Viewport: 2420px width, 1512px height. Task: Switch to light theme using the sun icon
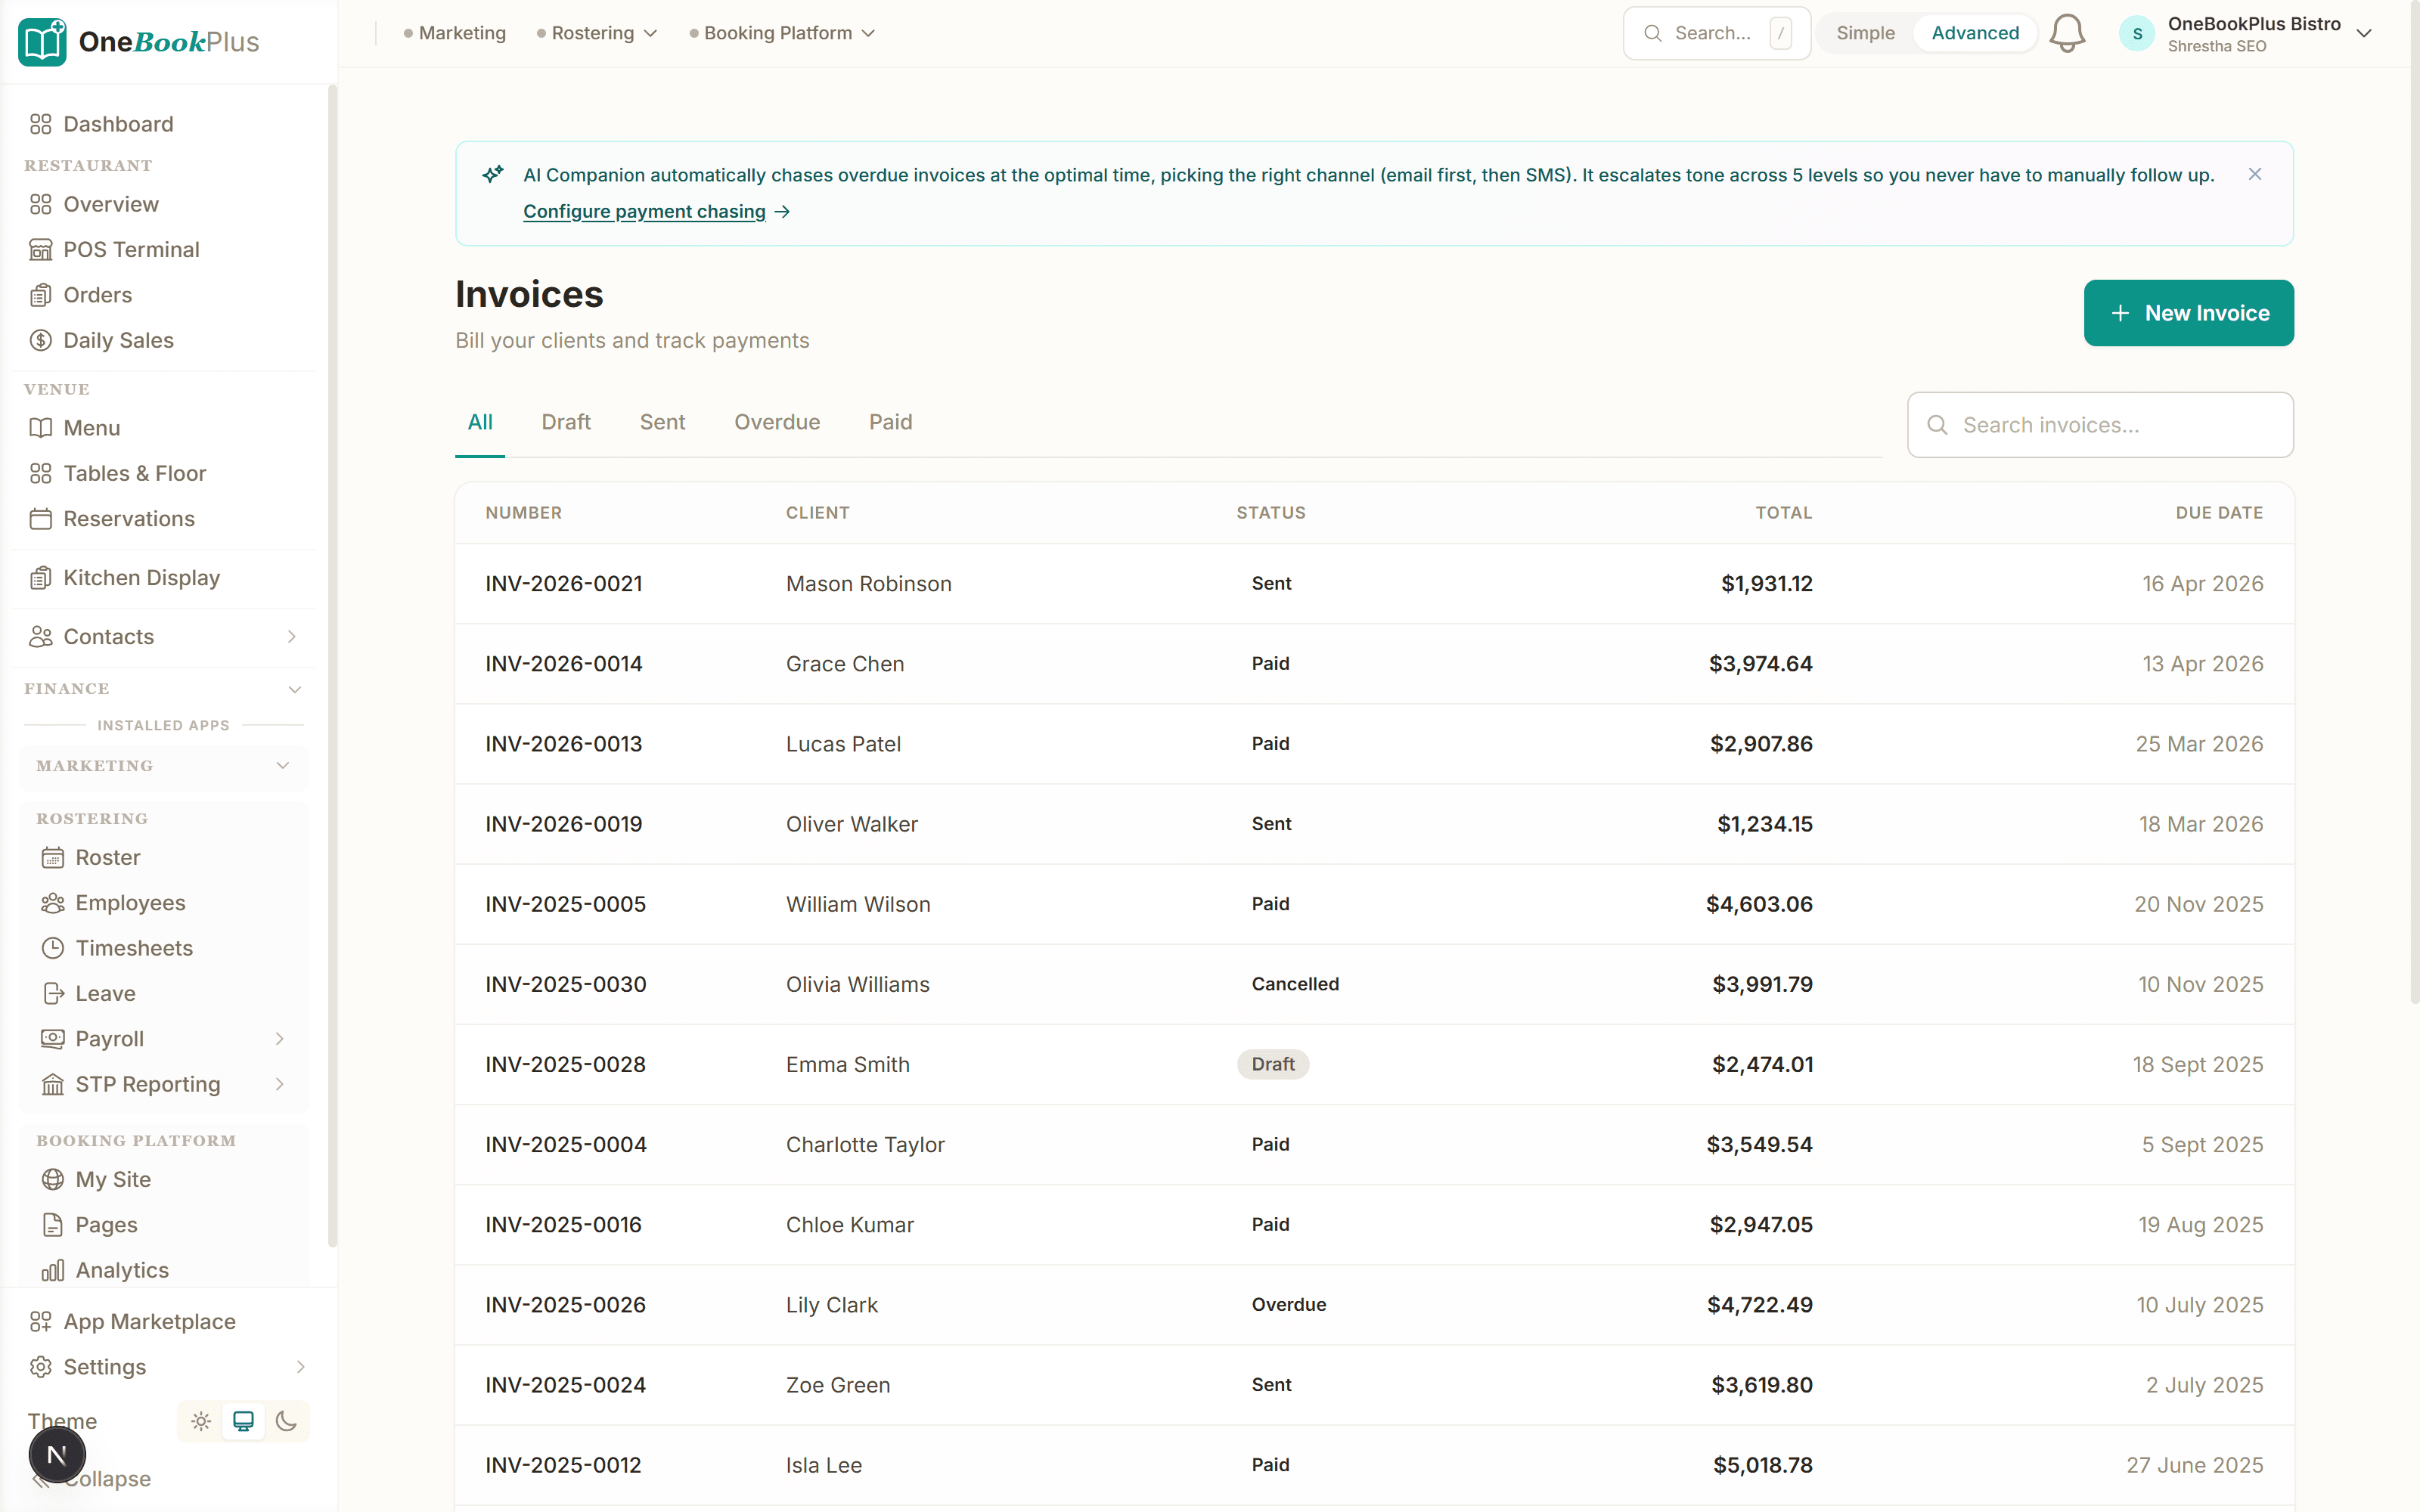pos(200,1421)
